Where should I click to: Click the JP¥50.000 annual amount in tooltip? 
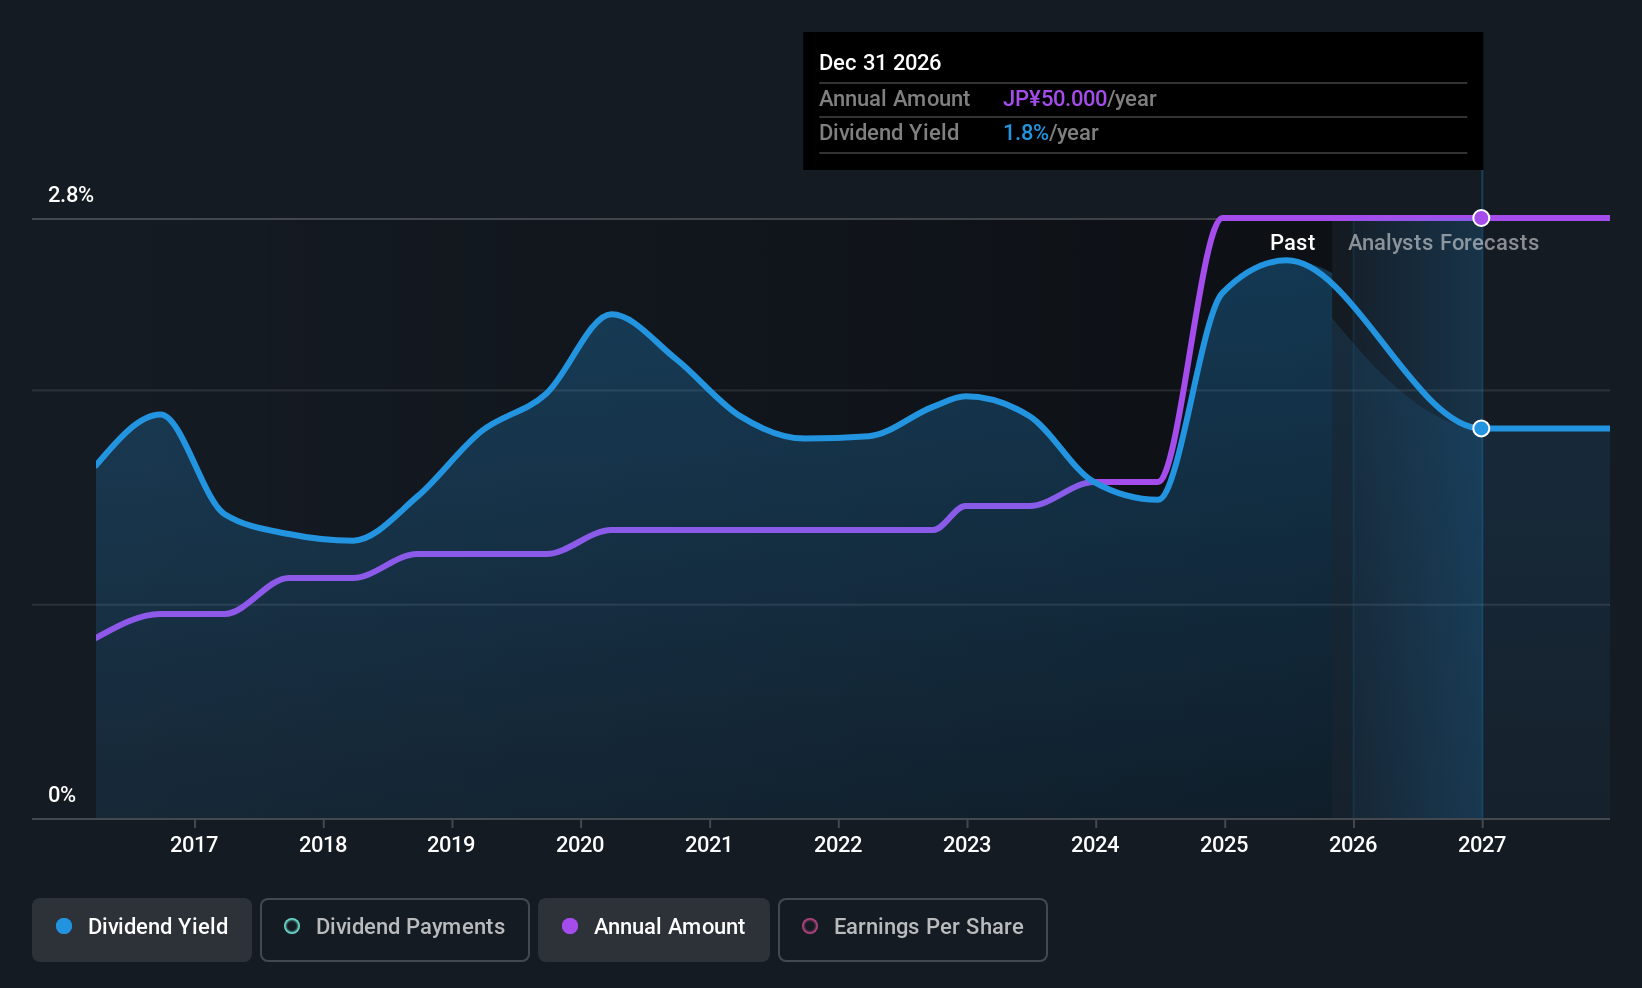[x=1055, y=99]
